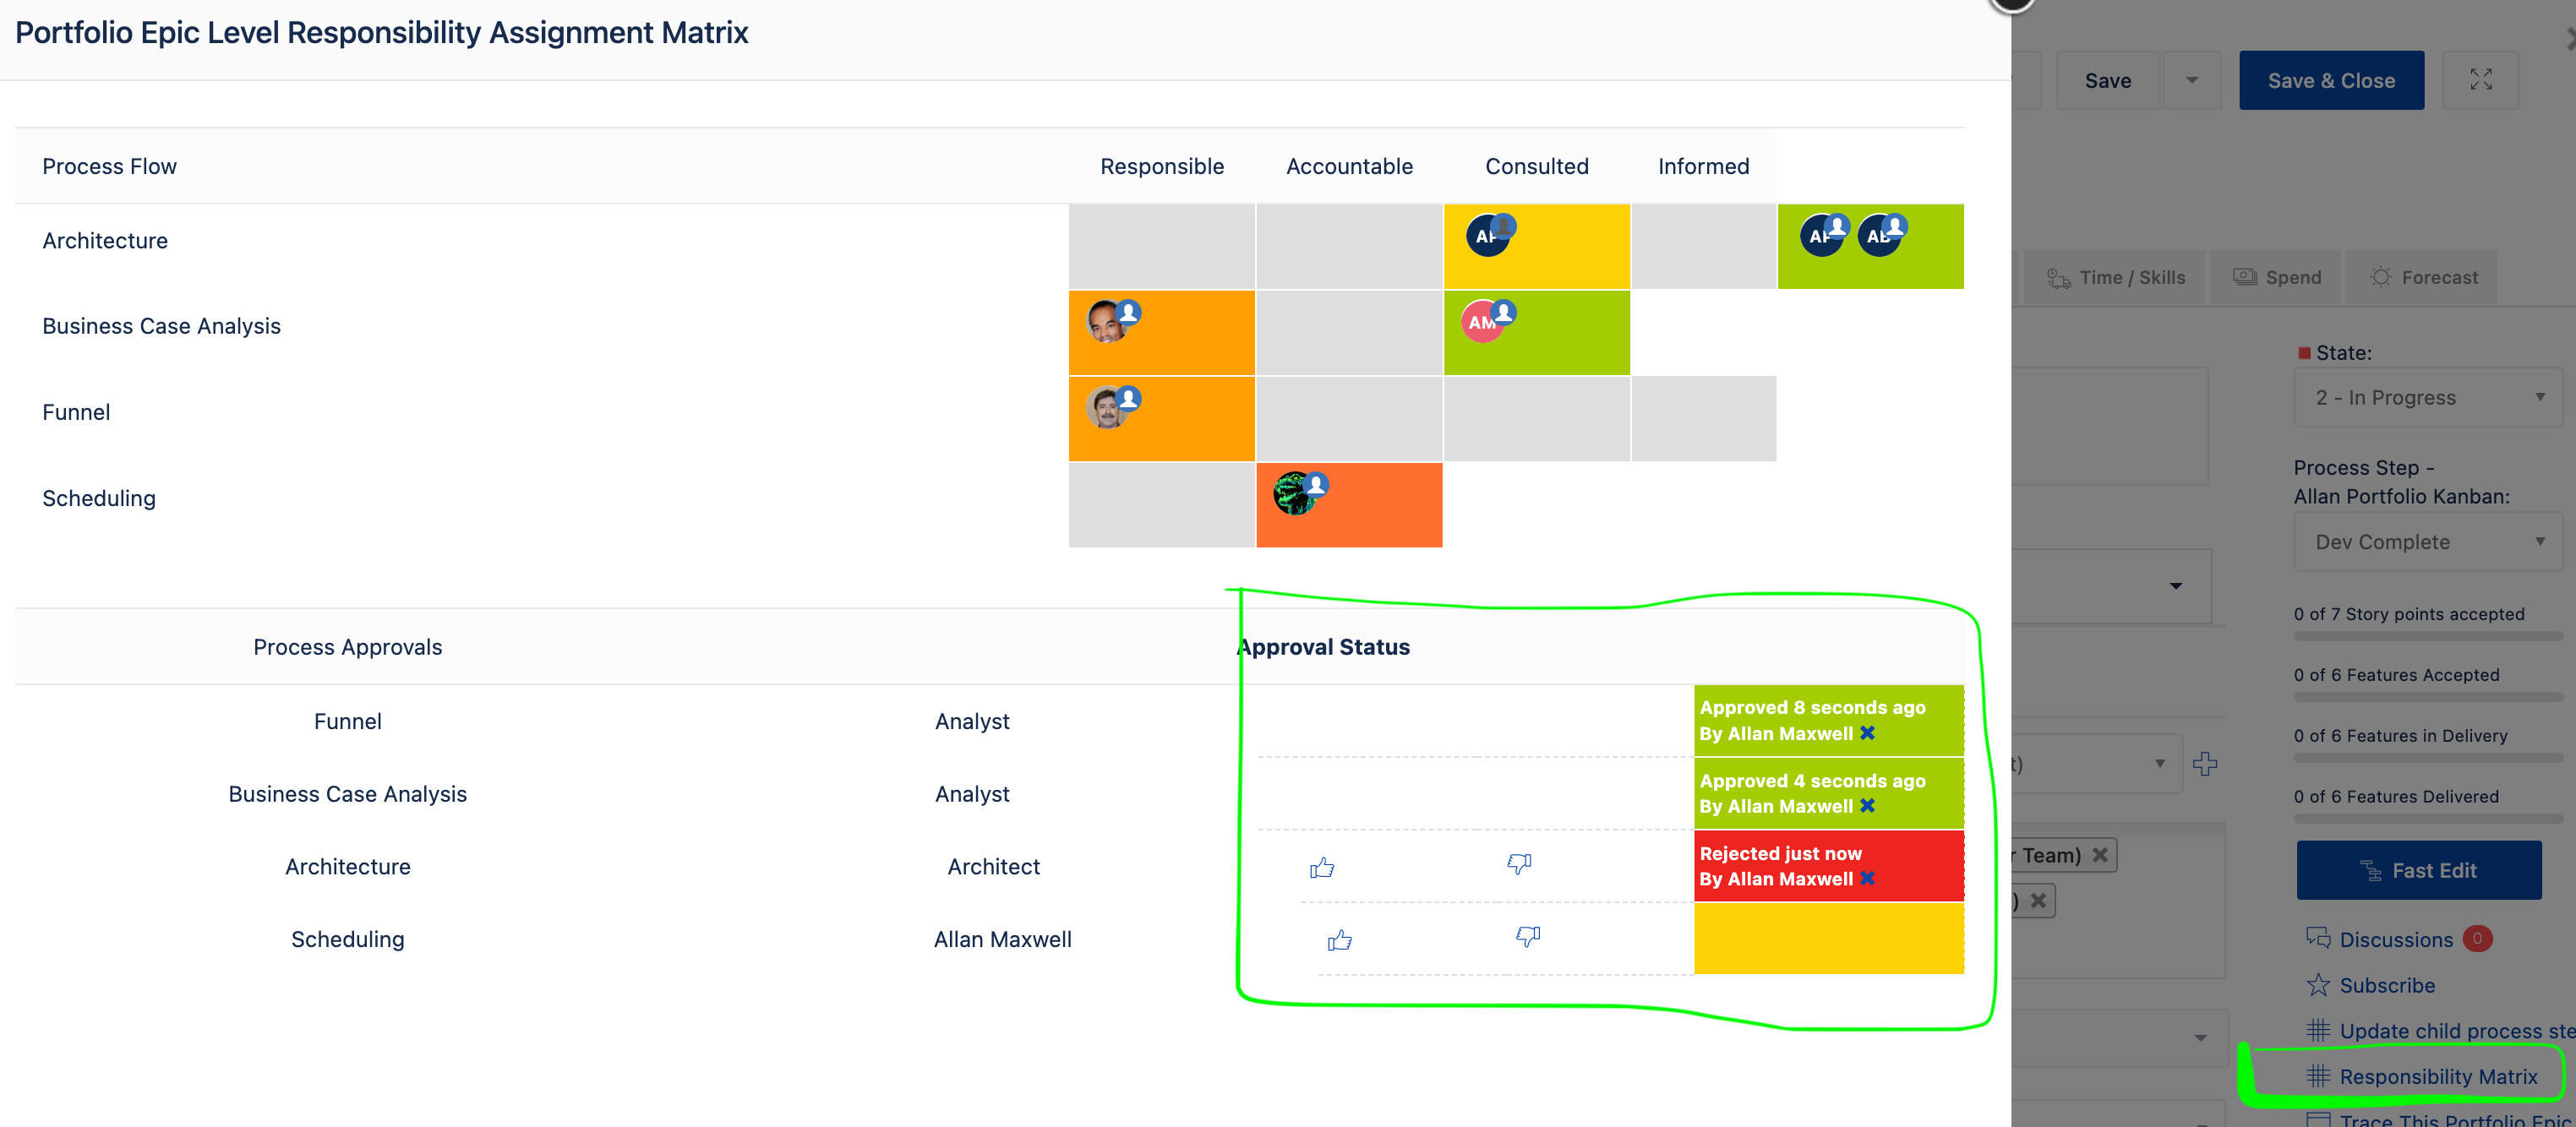Expand the Save button dropdown arrow

tap(2192, 80)
